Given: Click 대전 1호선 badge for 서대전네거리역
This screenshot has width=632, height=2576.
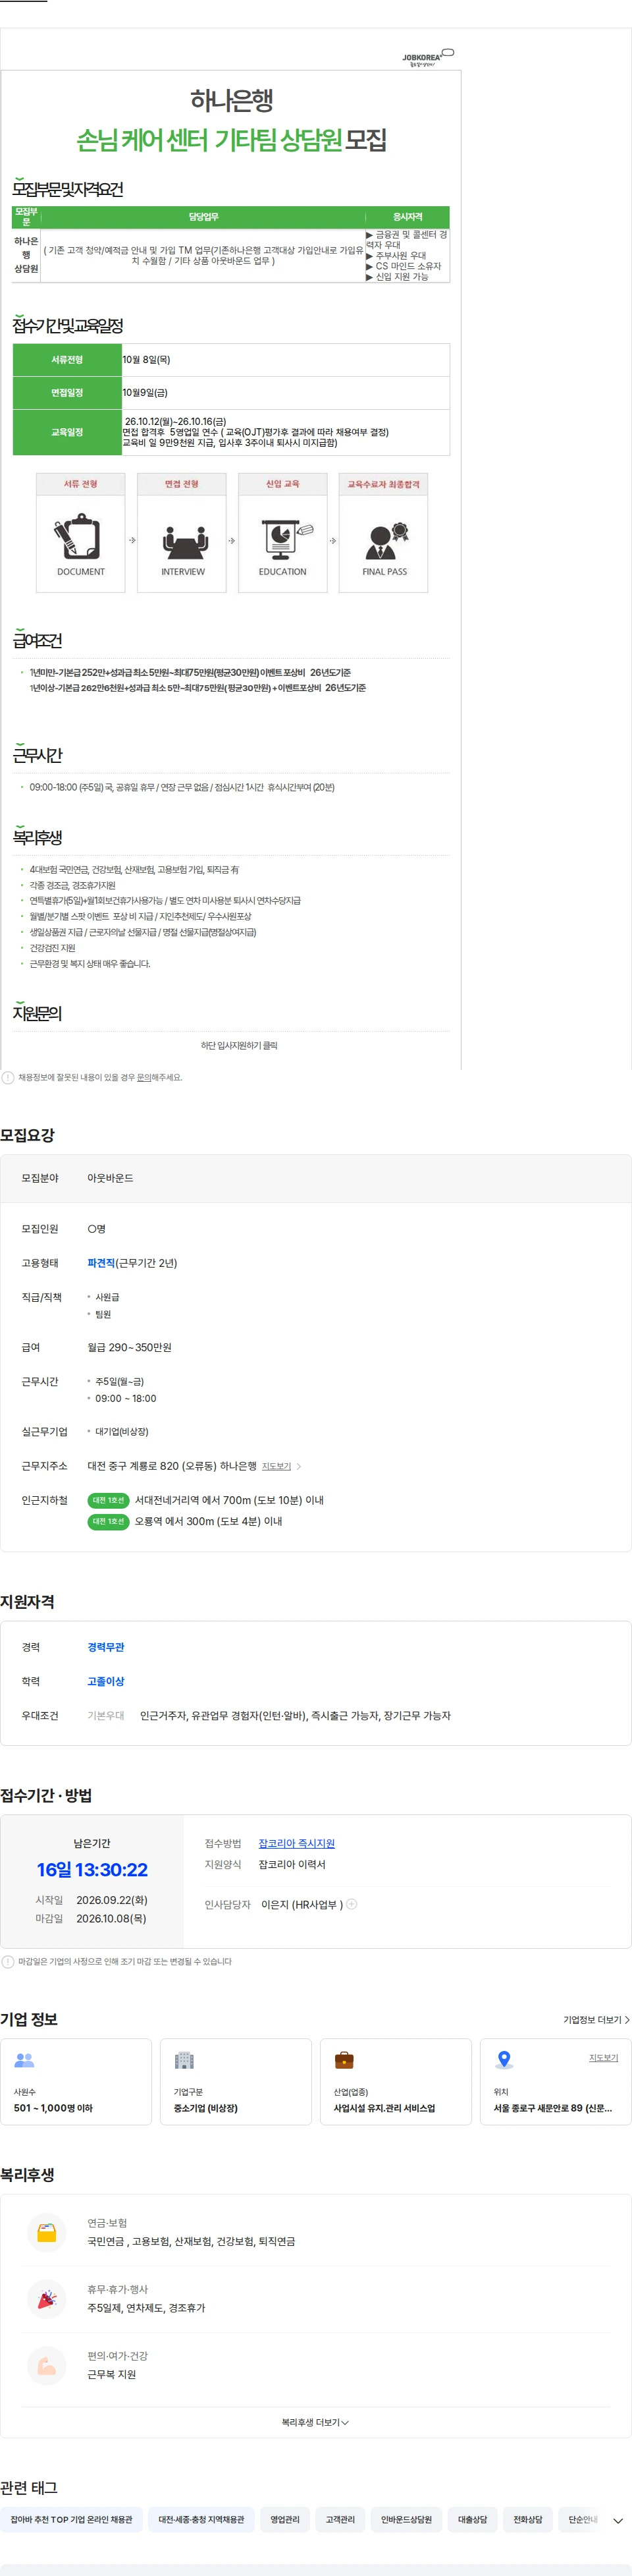Looking at the screenshot, I should (108, 1500).
